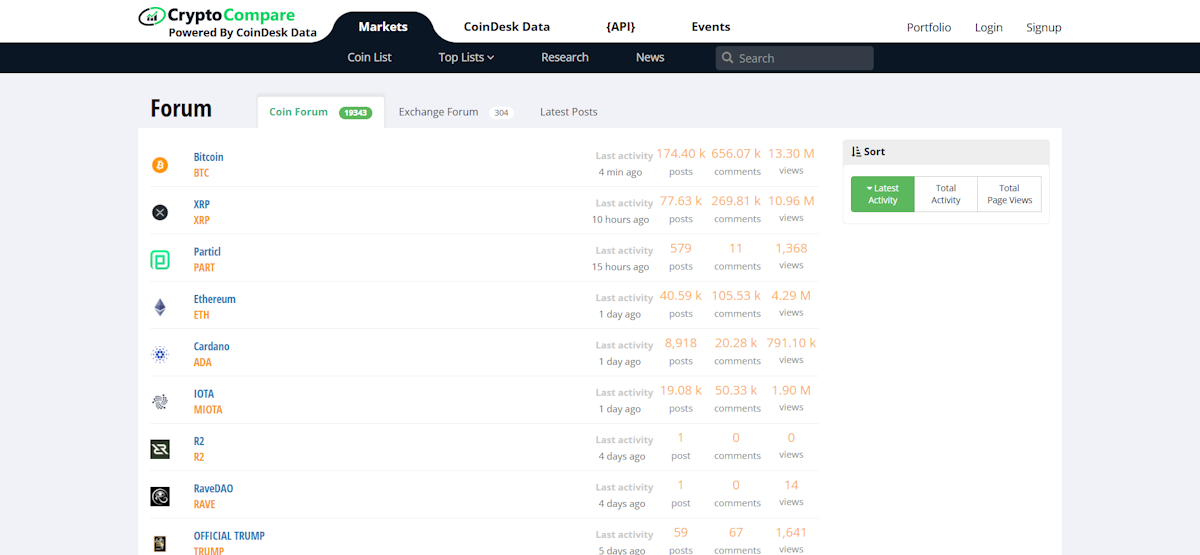The height and width of the screenshot is (555, 1200).
Task: Open the Research menu item
Action: 565,57
